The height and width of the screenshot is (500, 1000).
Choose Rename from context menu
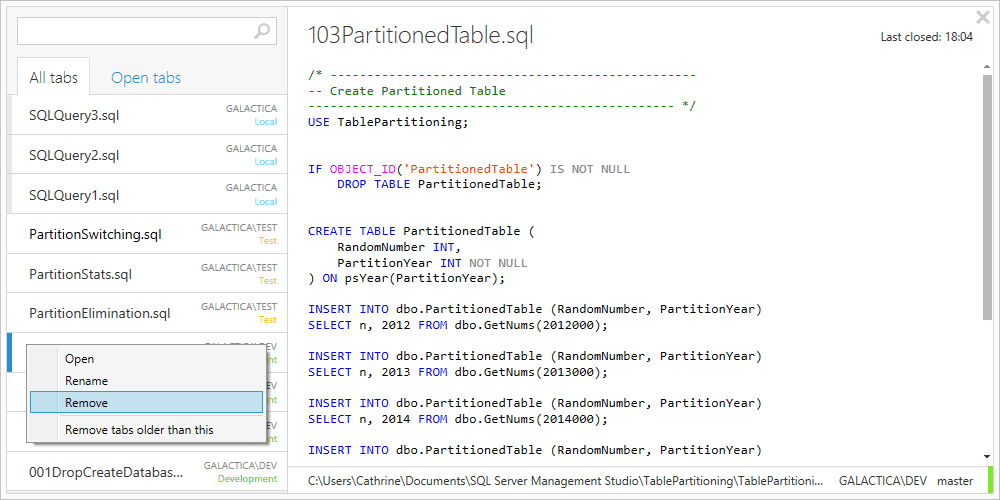(86, 381)
